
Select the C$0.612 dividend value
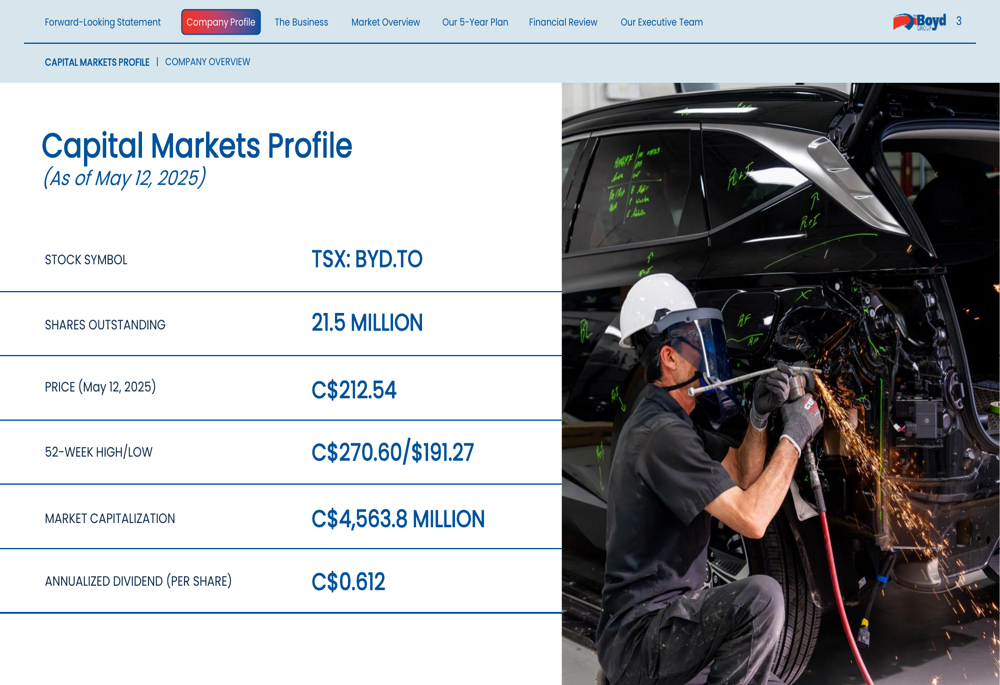click(348, 582)
